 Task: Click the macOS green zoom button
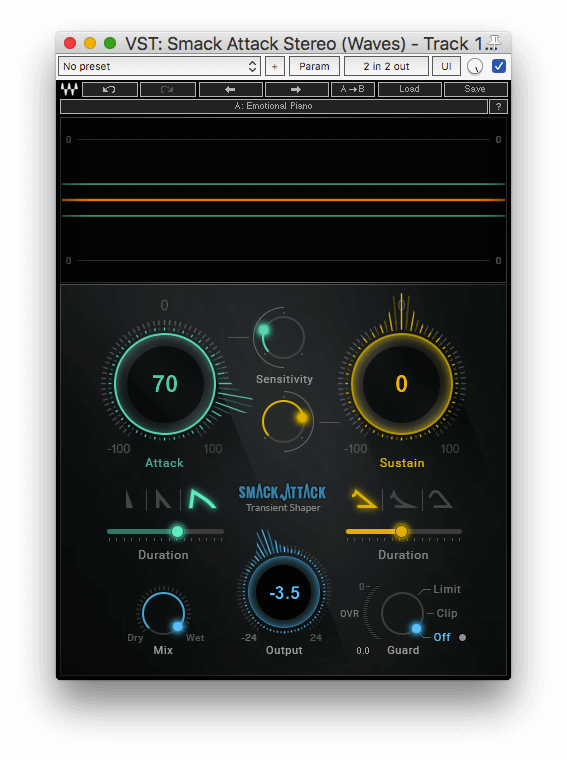tap(110, 43)
